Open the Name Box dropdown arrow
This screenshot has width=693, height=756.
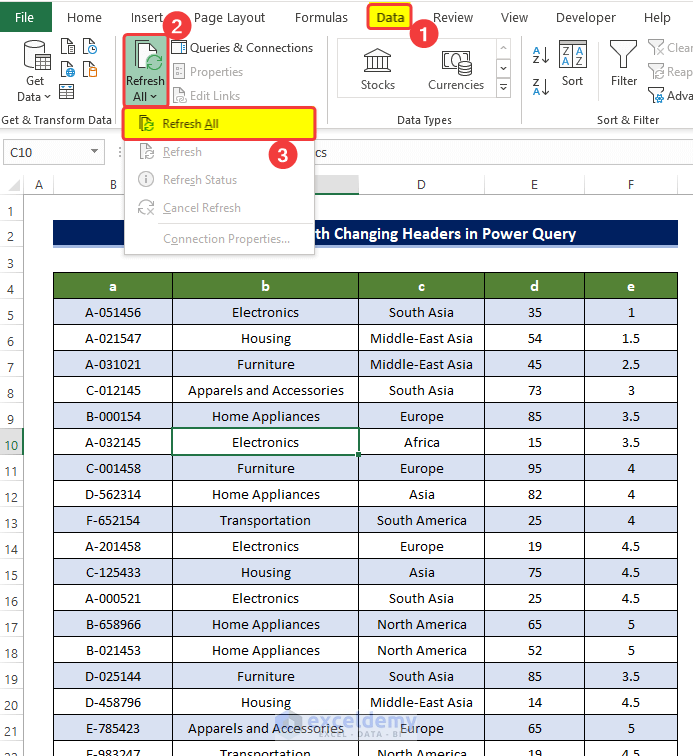(95, 151)
